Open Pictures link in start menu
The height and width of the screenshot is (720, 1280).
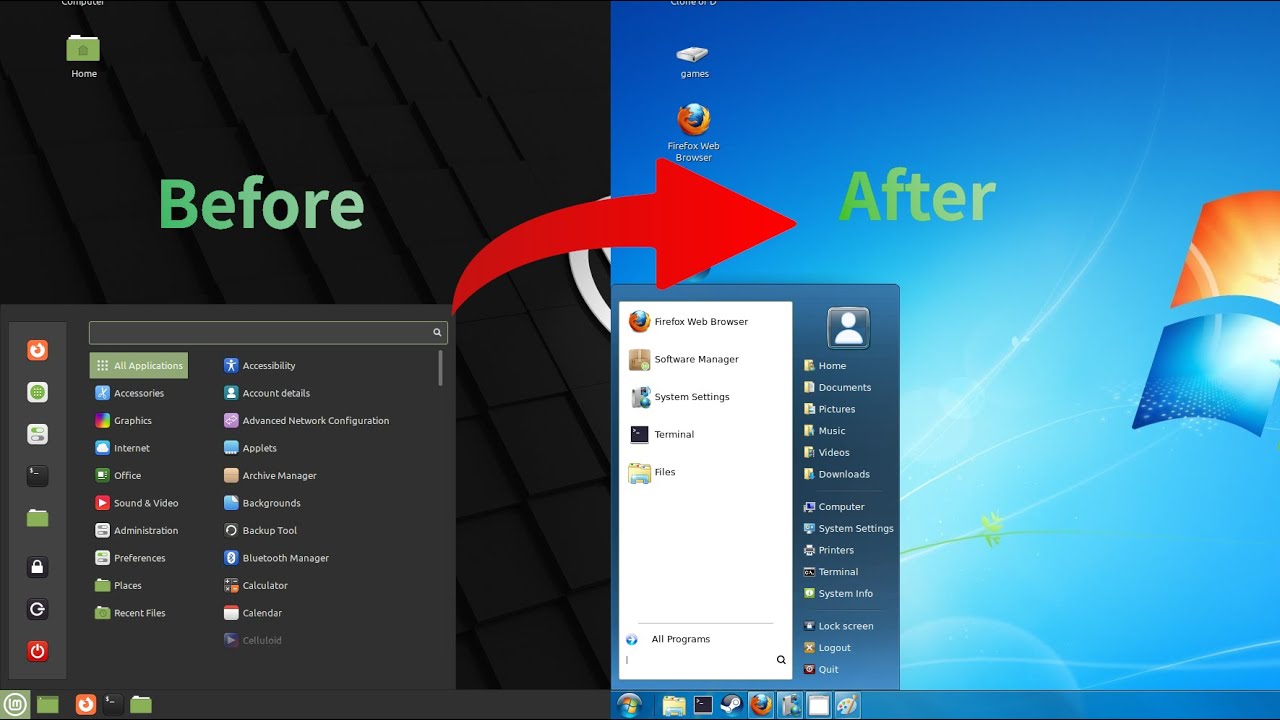tap(829, 409)
